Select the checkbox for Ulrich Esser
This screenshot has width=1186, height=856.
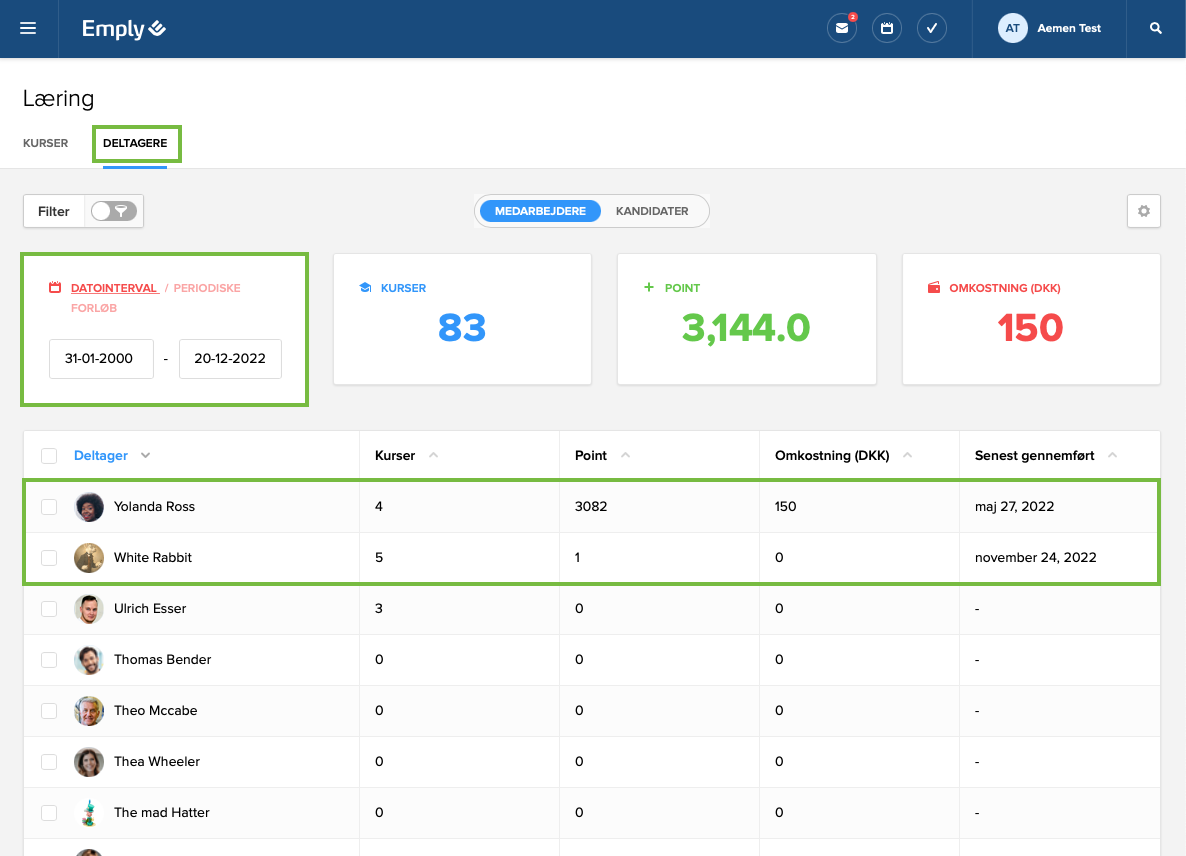(49, 609)
